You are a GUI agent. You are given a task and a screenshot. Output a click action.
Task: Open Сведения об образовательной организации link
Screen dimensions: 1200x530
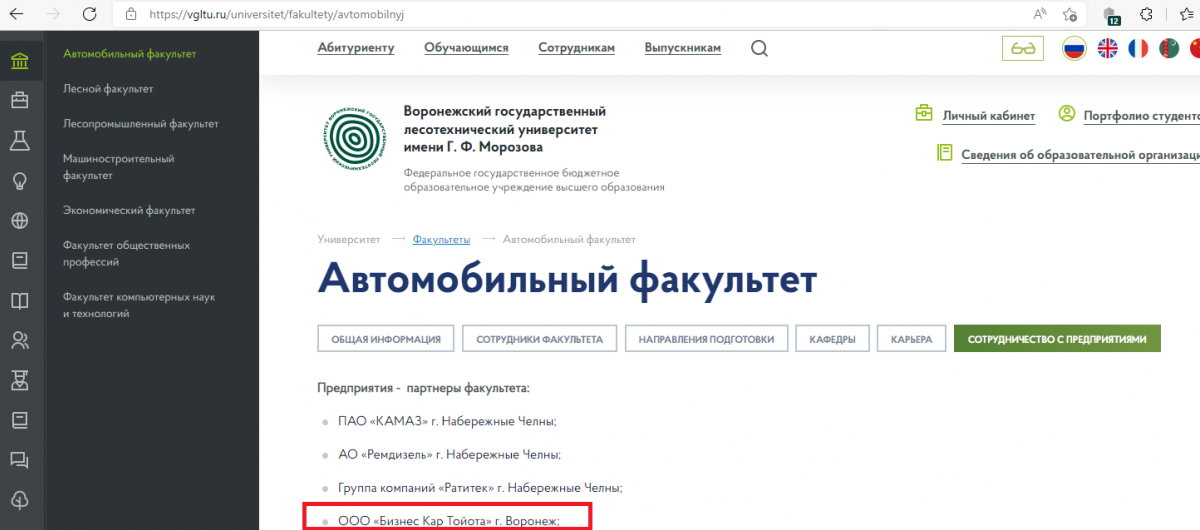tap(1080, 155)
